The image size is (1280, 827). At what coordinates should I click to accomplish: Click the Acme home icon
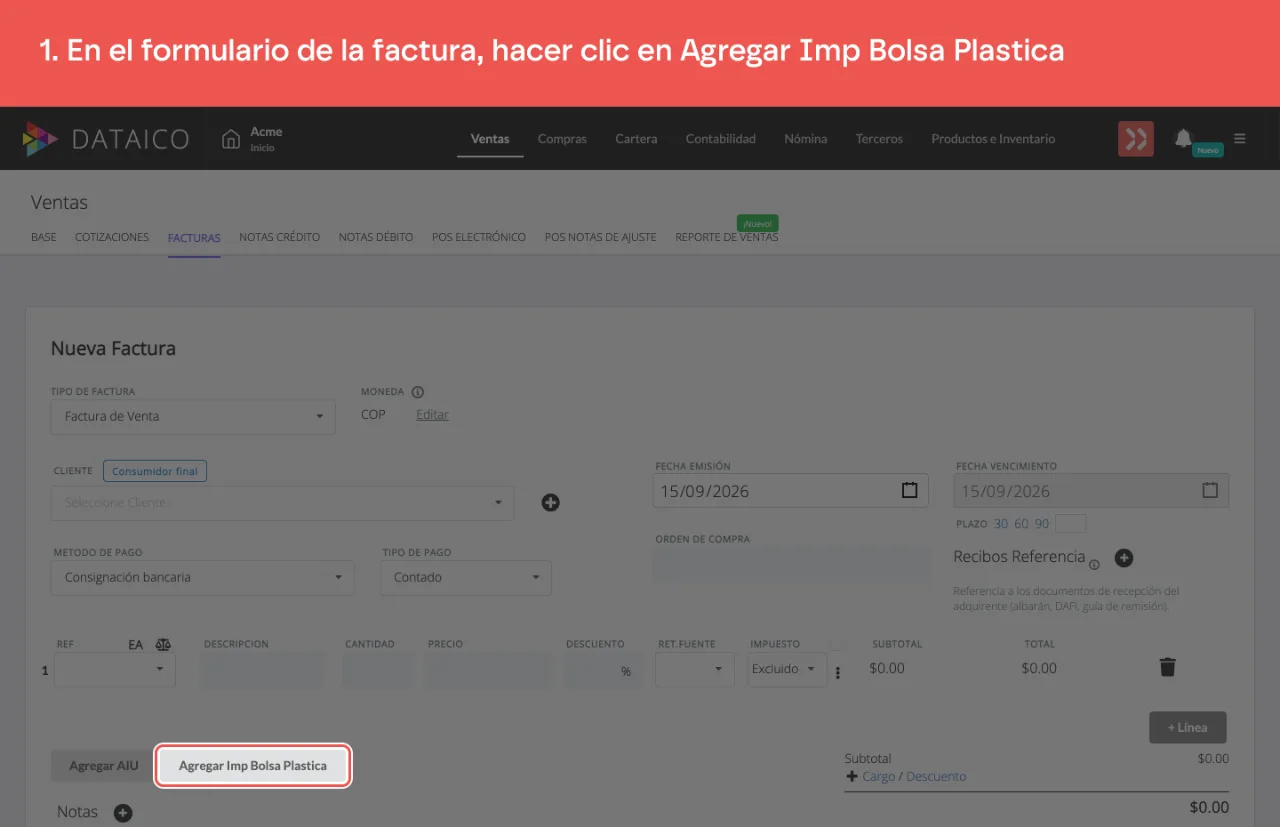coord(231,138)
